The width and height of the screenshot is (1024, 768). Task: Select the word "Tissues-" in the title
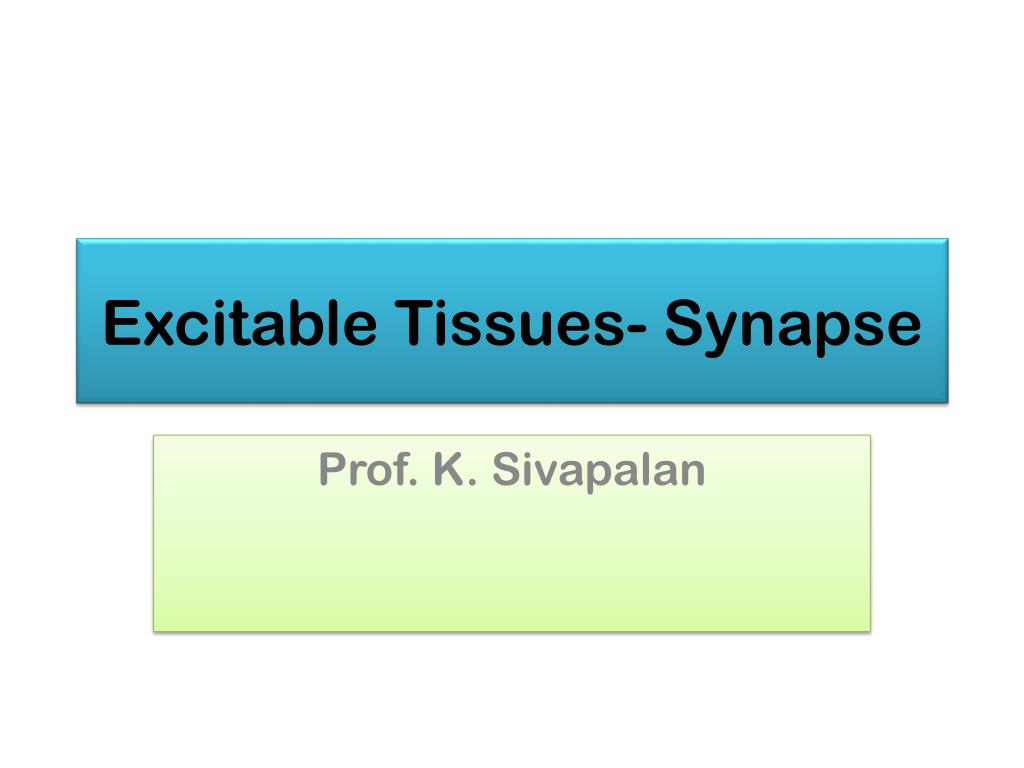tap(520, 322)
